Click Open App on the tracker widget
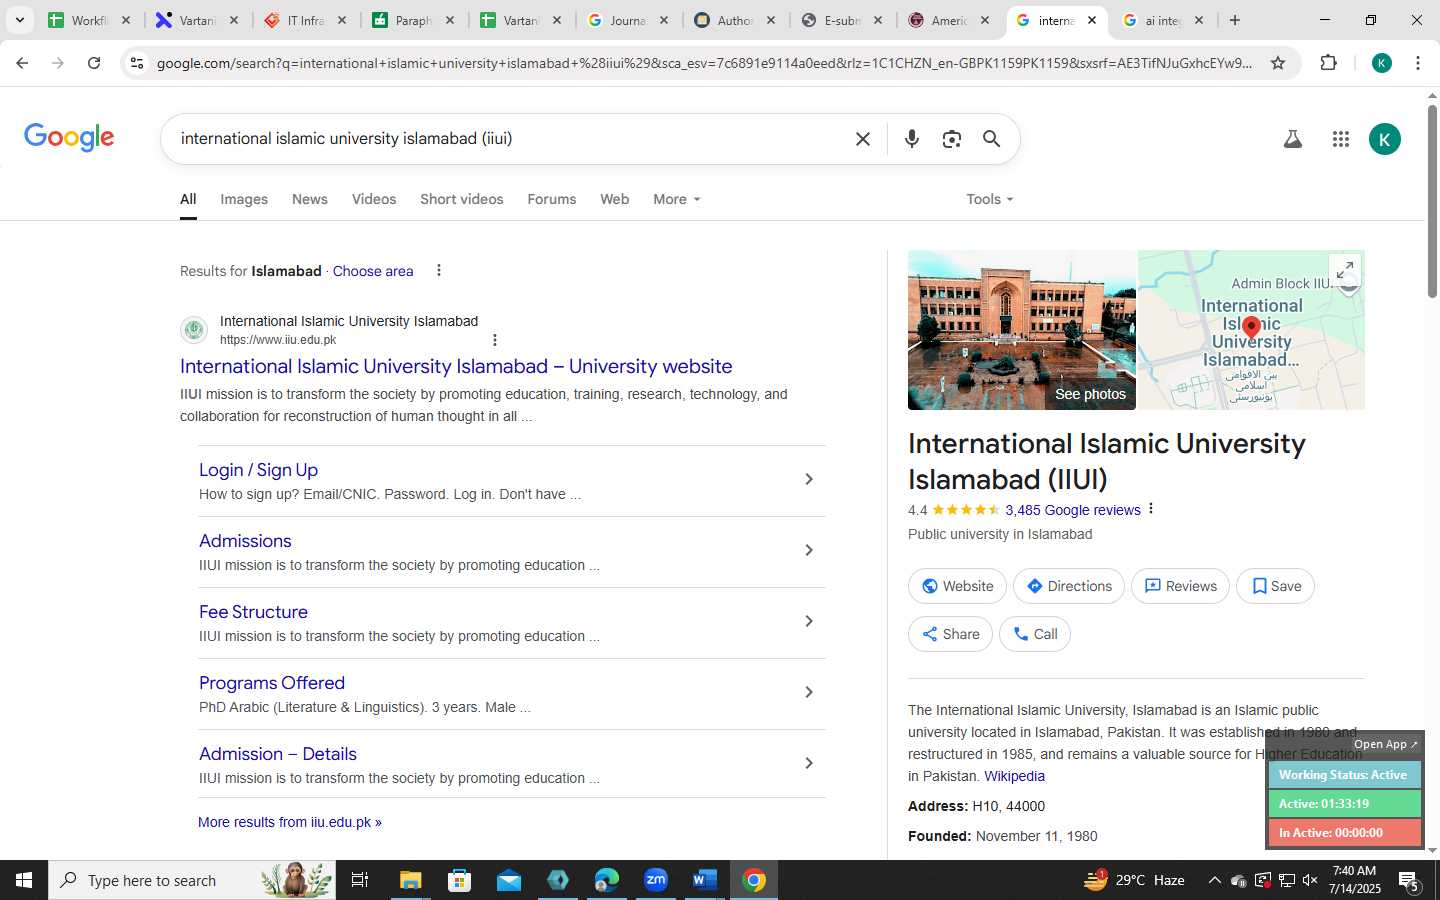1440x900 pixels. point(1385,744)
